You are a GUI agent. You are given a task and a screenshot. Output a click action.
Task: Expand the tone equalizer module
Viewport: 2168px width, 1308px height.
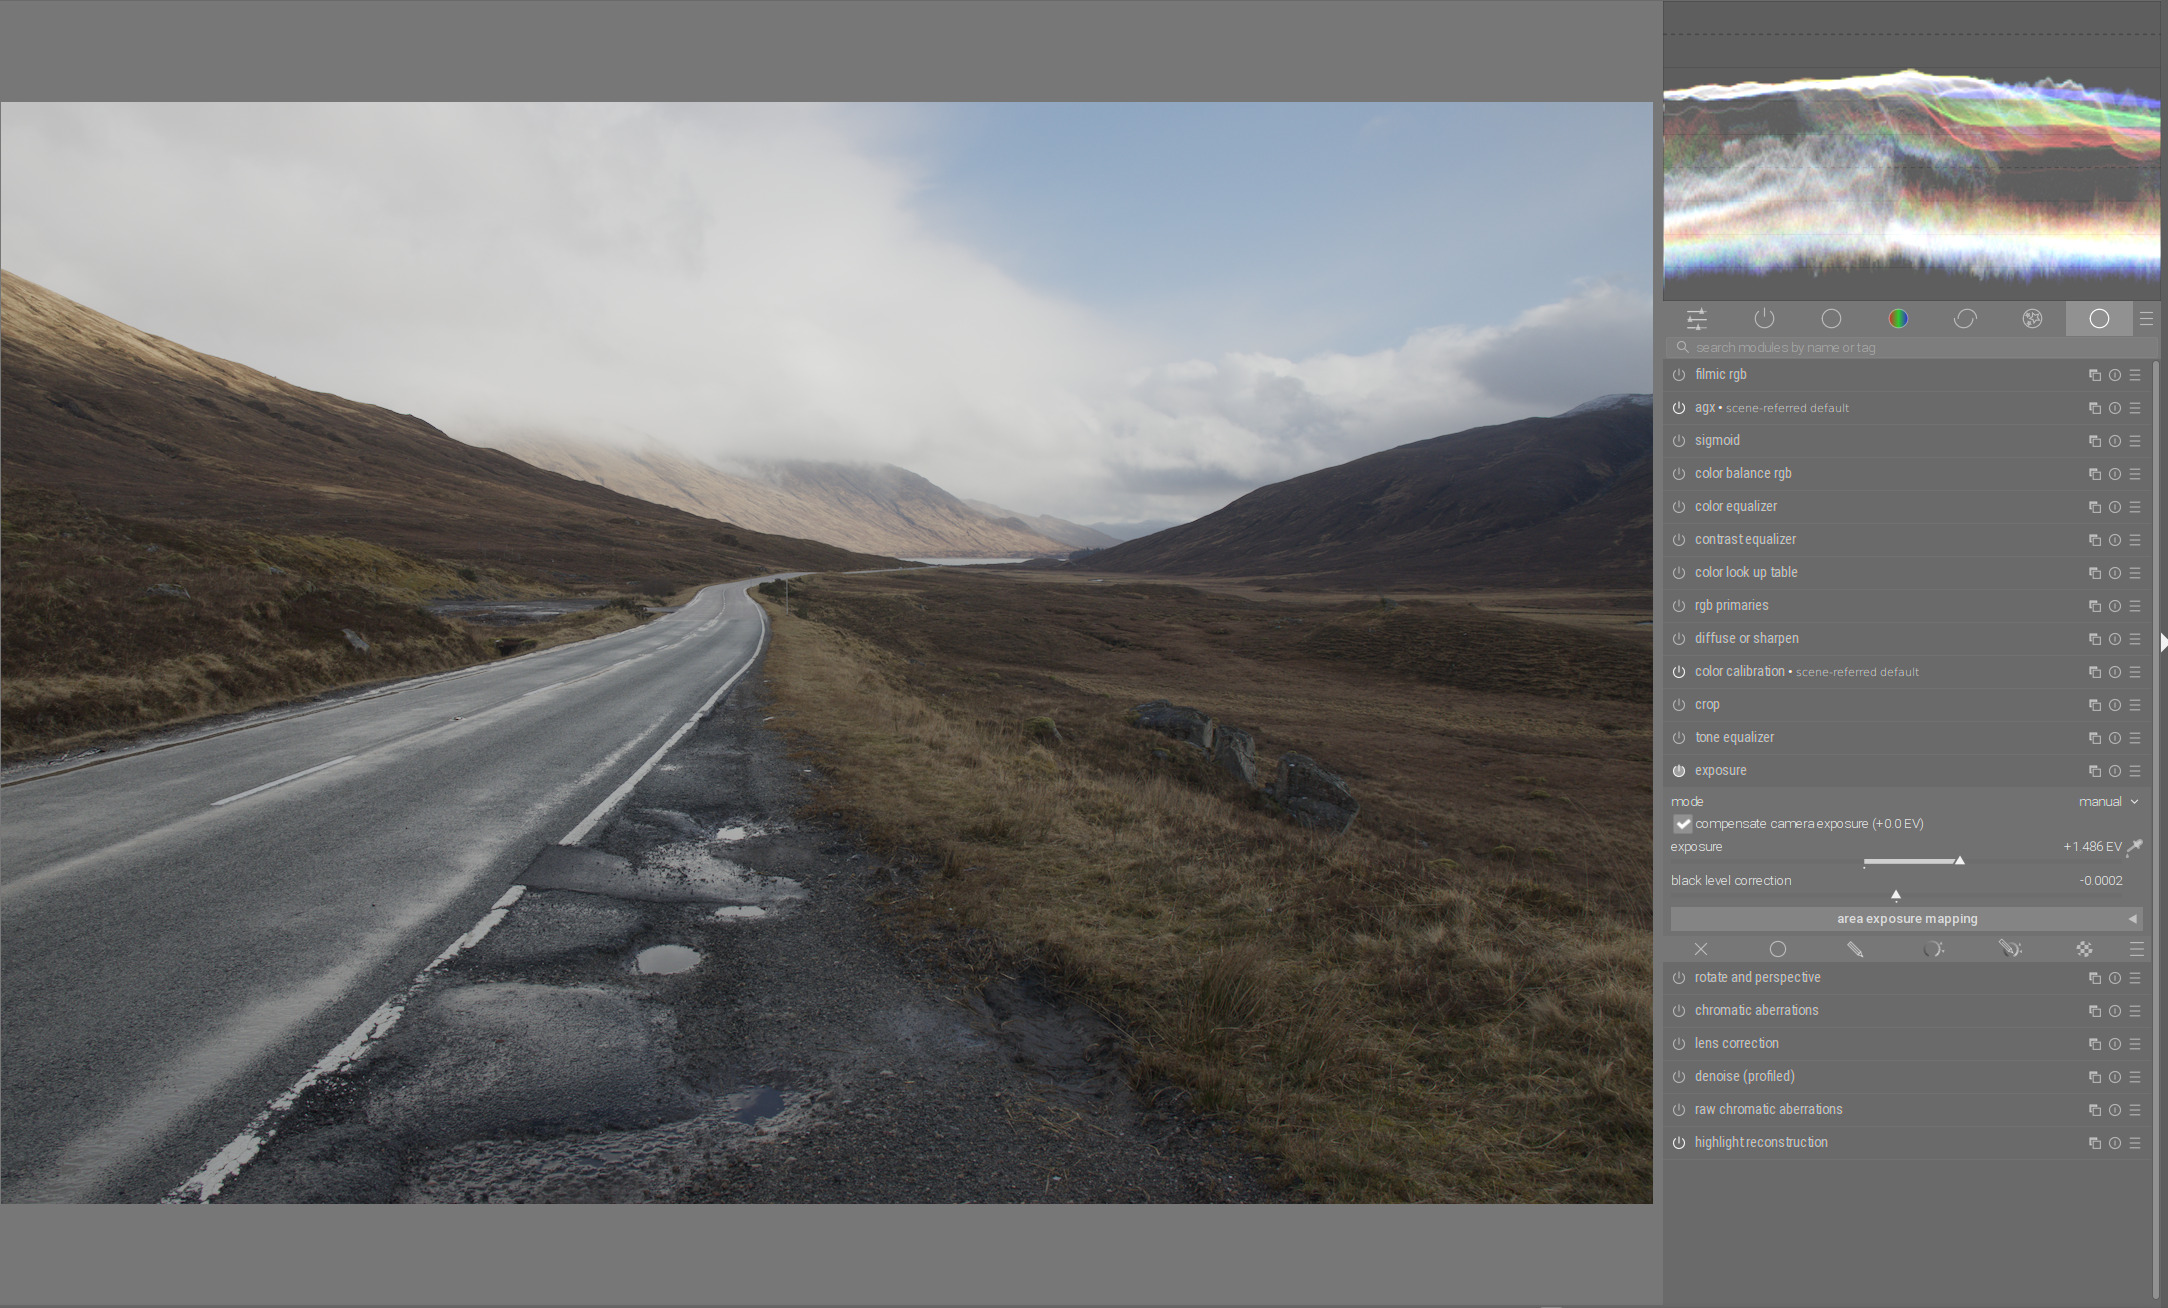click(x=1734, y=738)
